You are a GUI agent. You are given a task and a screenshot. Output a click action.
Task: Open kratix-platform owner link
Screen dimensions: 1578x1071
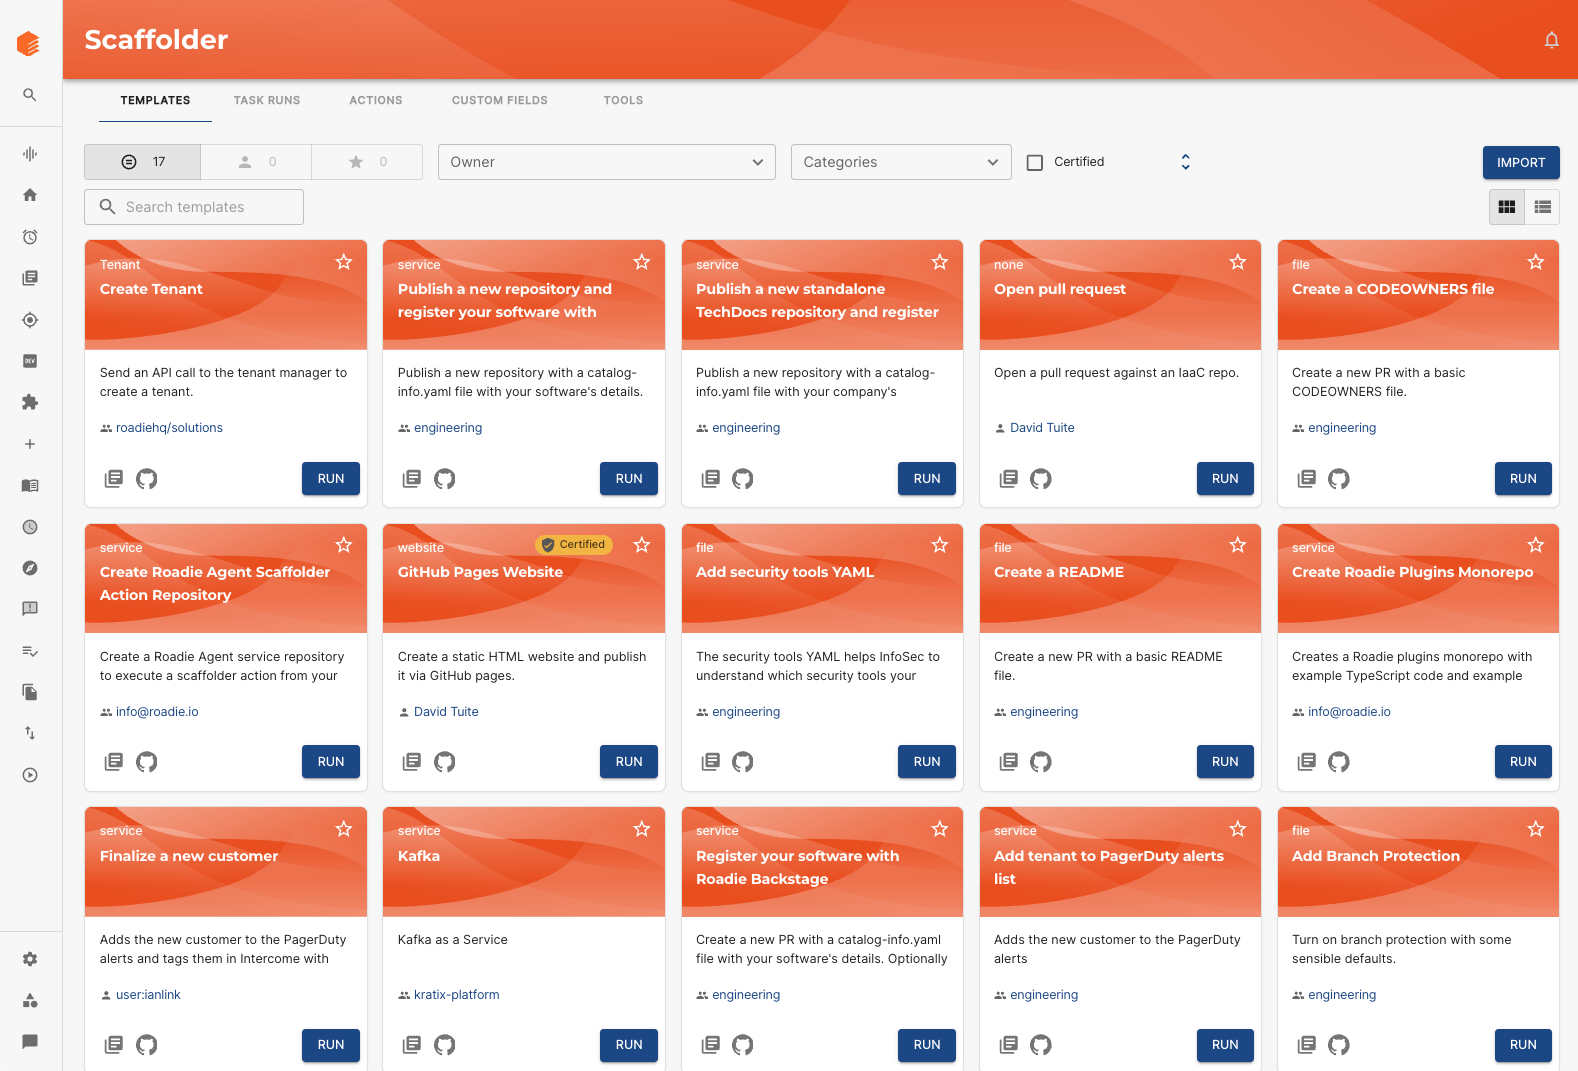coord(457,995)
